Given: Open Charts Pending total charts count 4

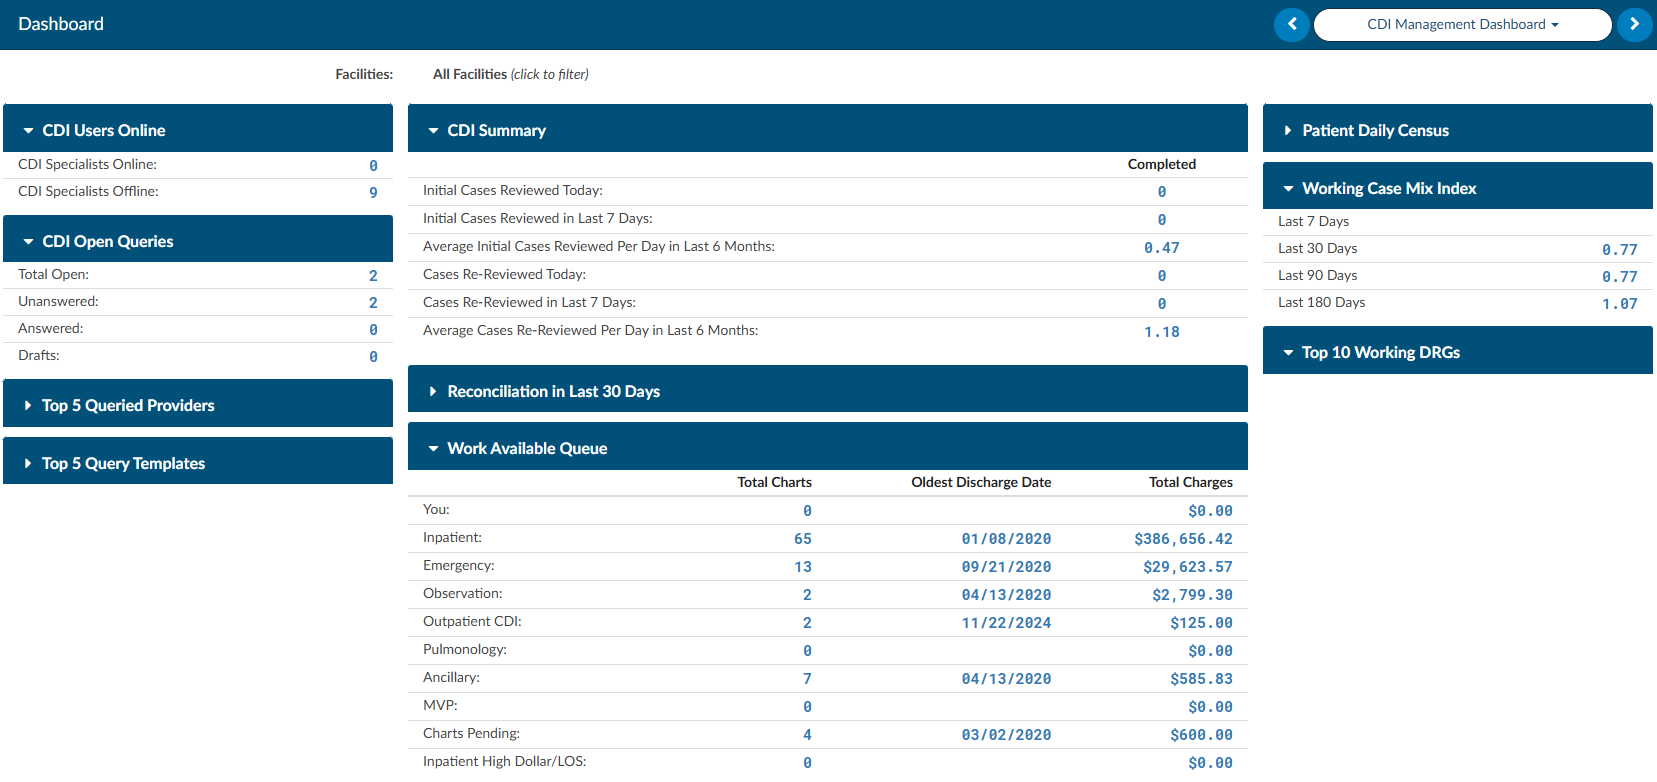Looking at the screenshot, I should tap(807, 735).
